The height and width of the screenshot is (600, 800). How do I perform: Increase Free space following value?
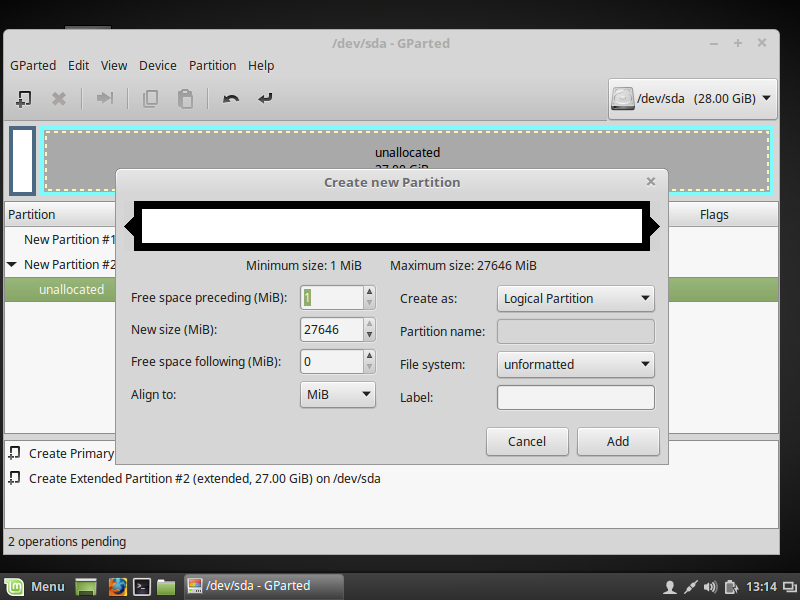(x=369, y=356)
